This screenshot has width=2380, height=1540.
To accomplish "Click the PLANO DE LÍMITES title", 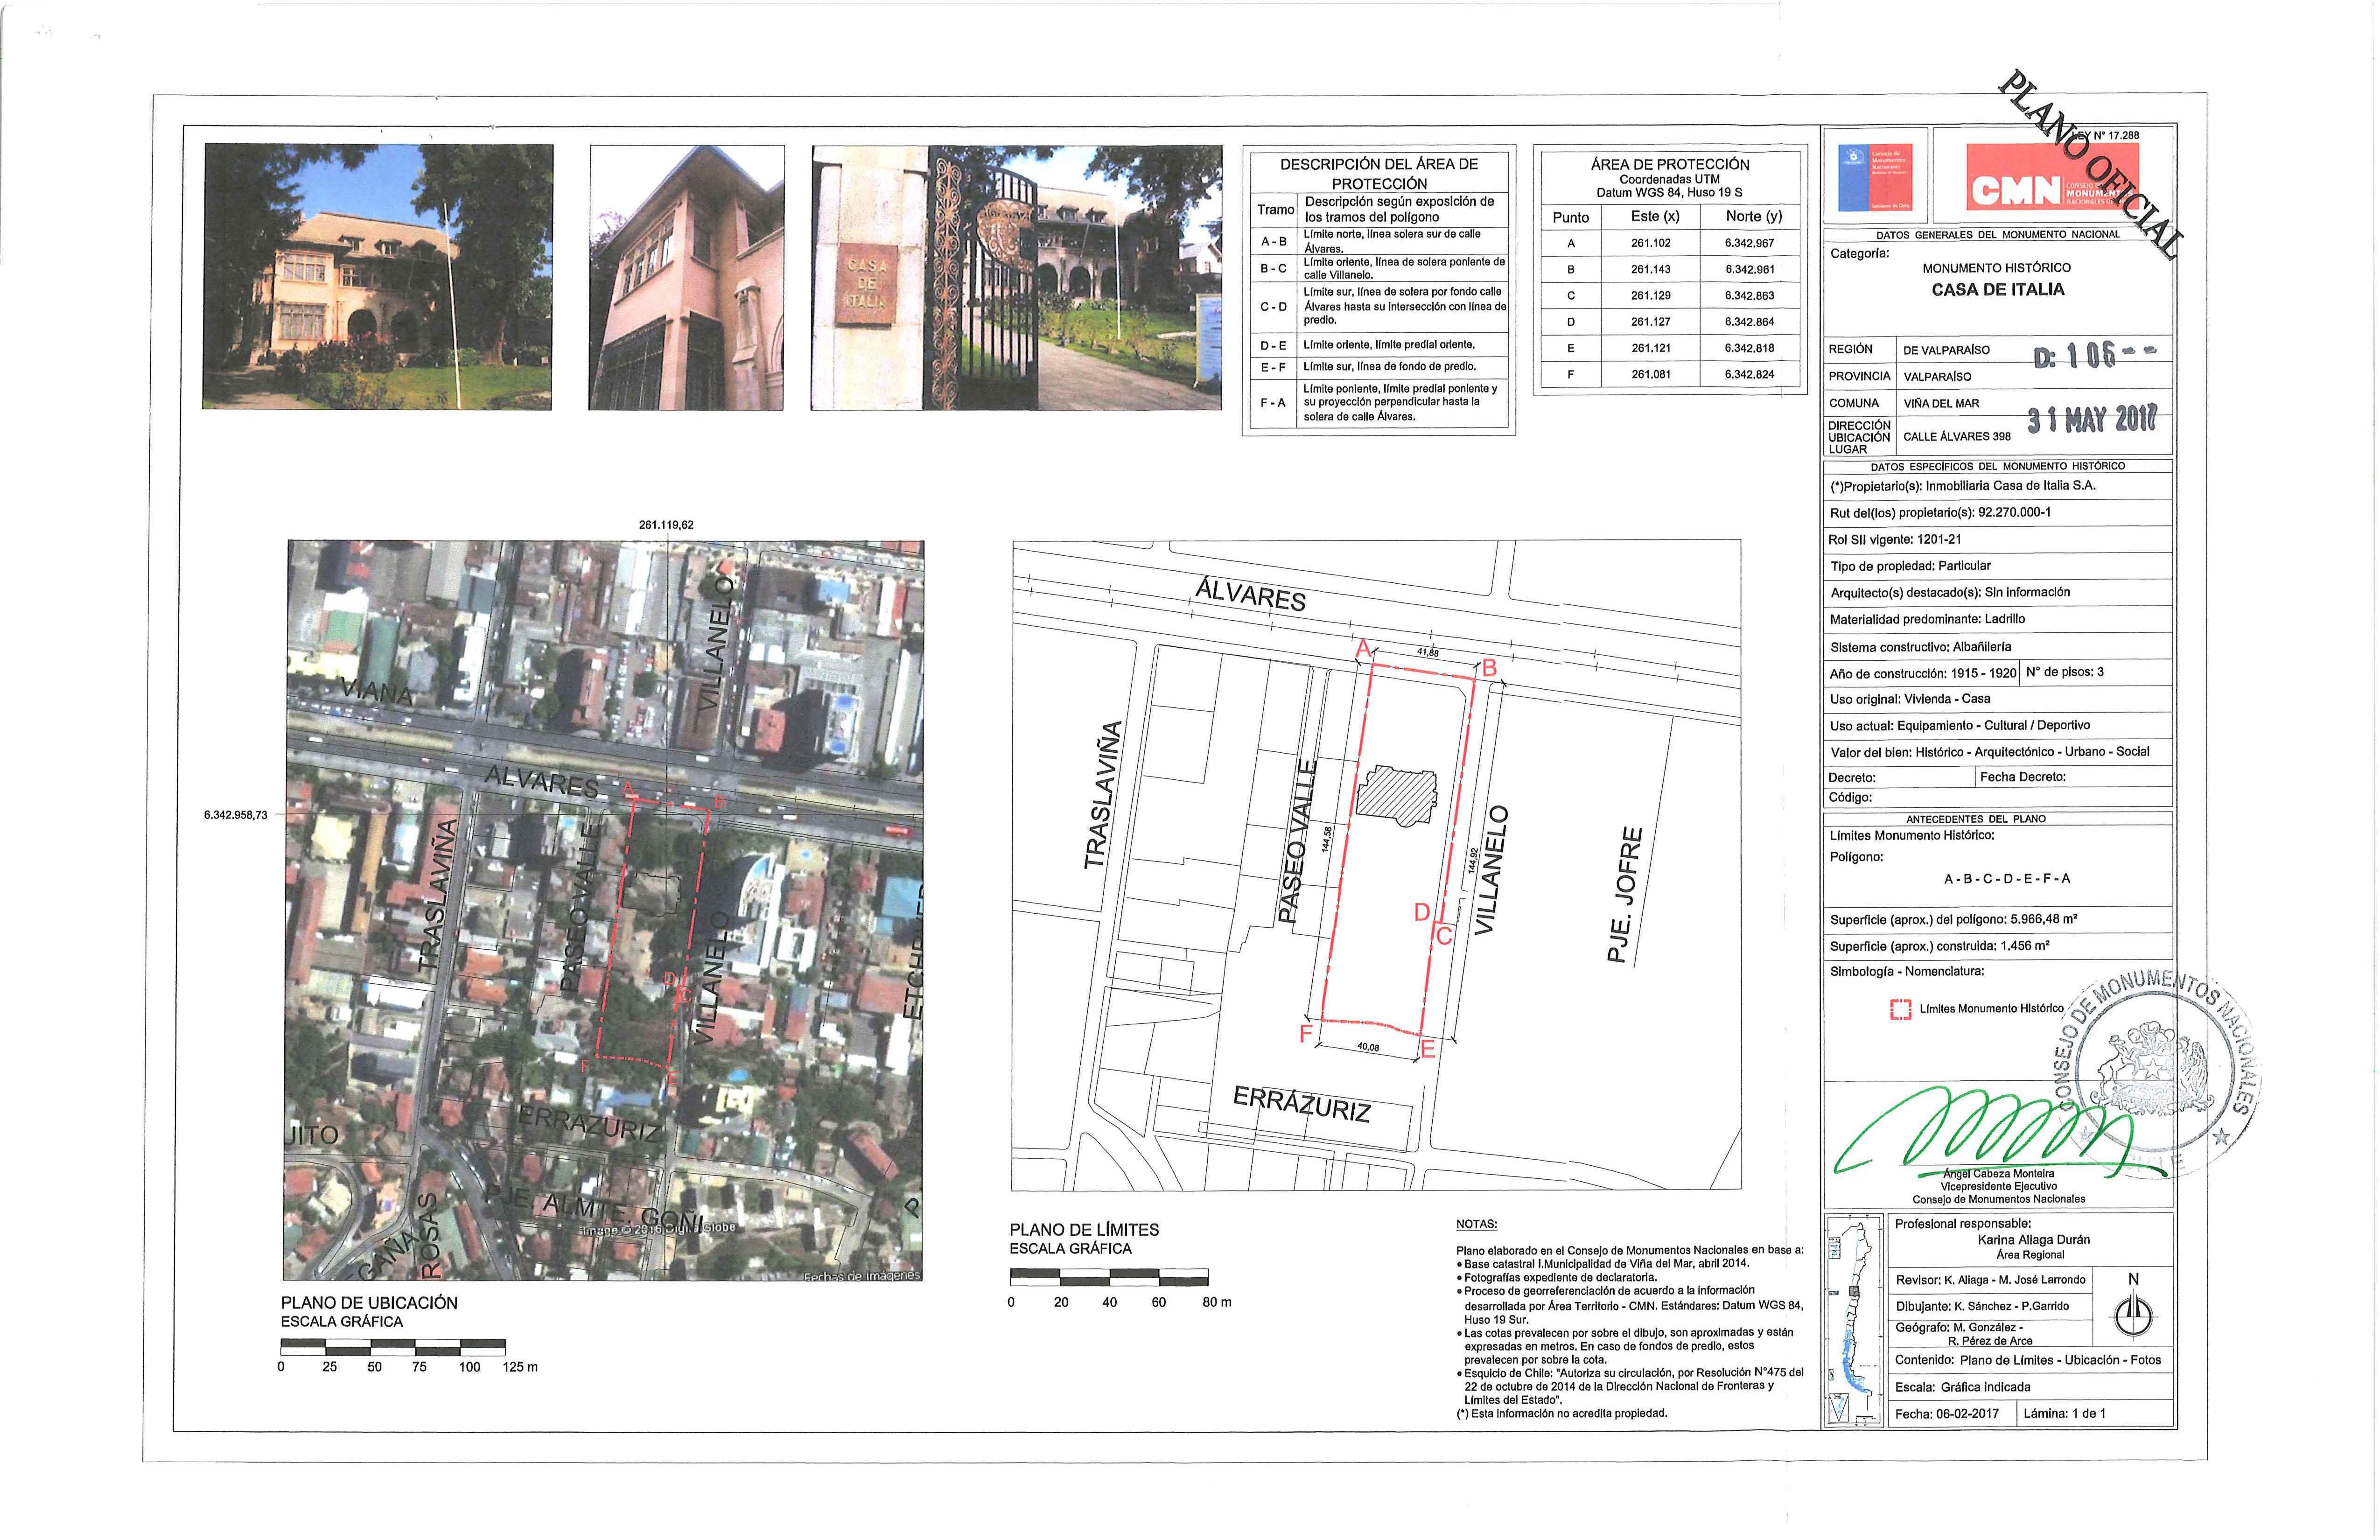I will click(1084, 1230).
